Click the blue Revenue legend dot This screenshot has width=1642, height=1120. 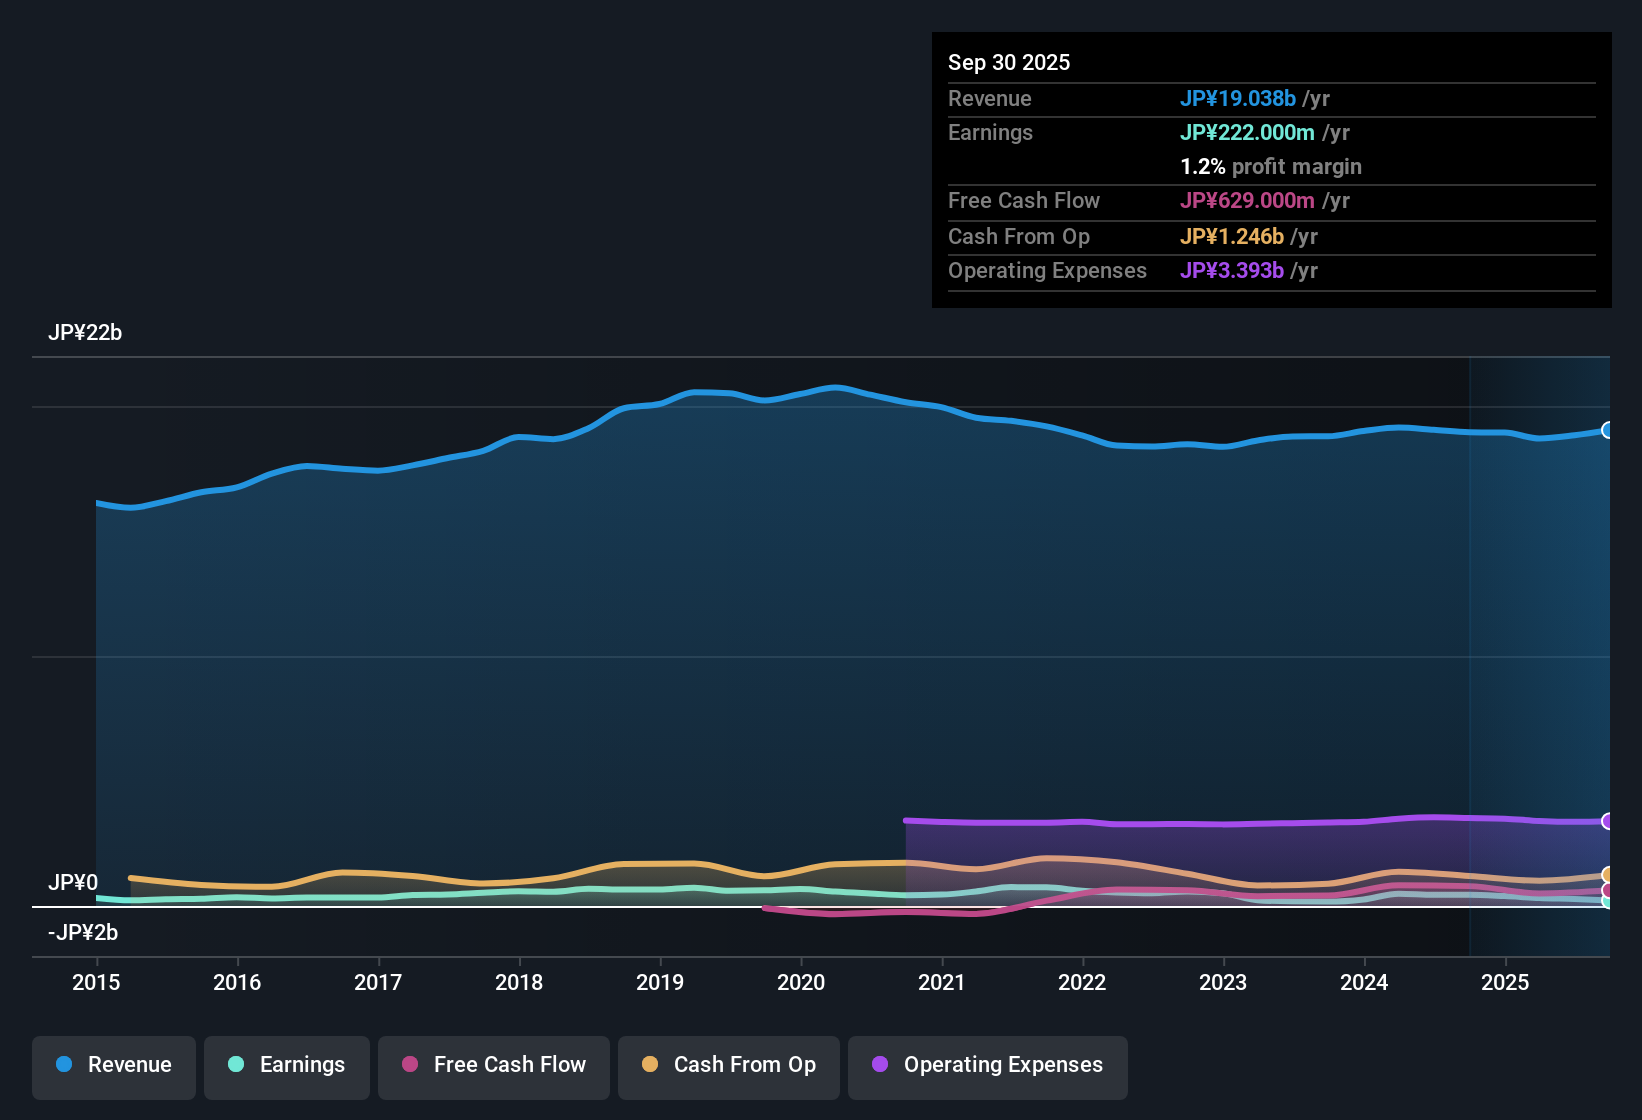(x=63, y=1065)
